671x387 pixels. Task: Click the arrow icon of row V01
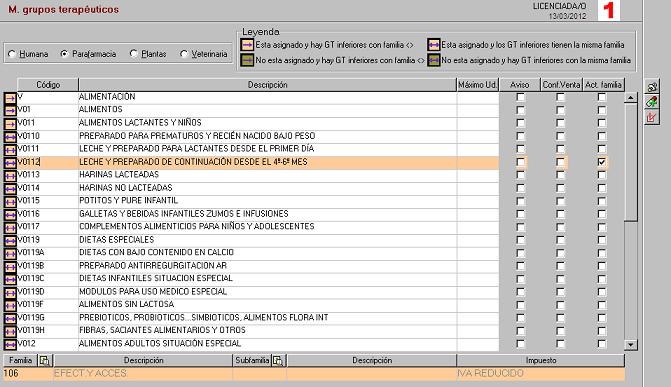coord(10,111)
